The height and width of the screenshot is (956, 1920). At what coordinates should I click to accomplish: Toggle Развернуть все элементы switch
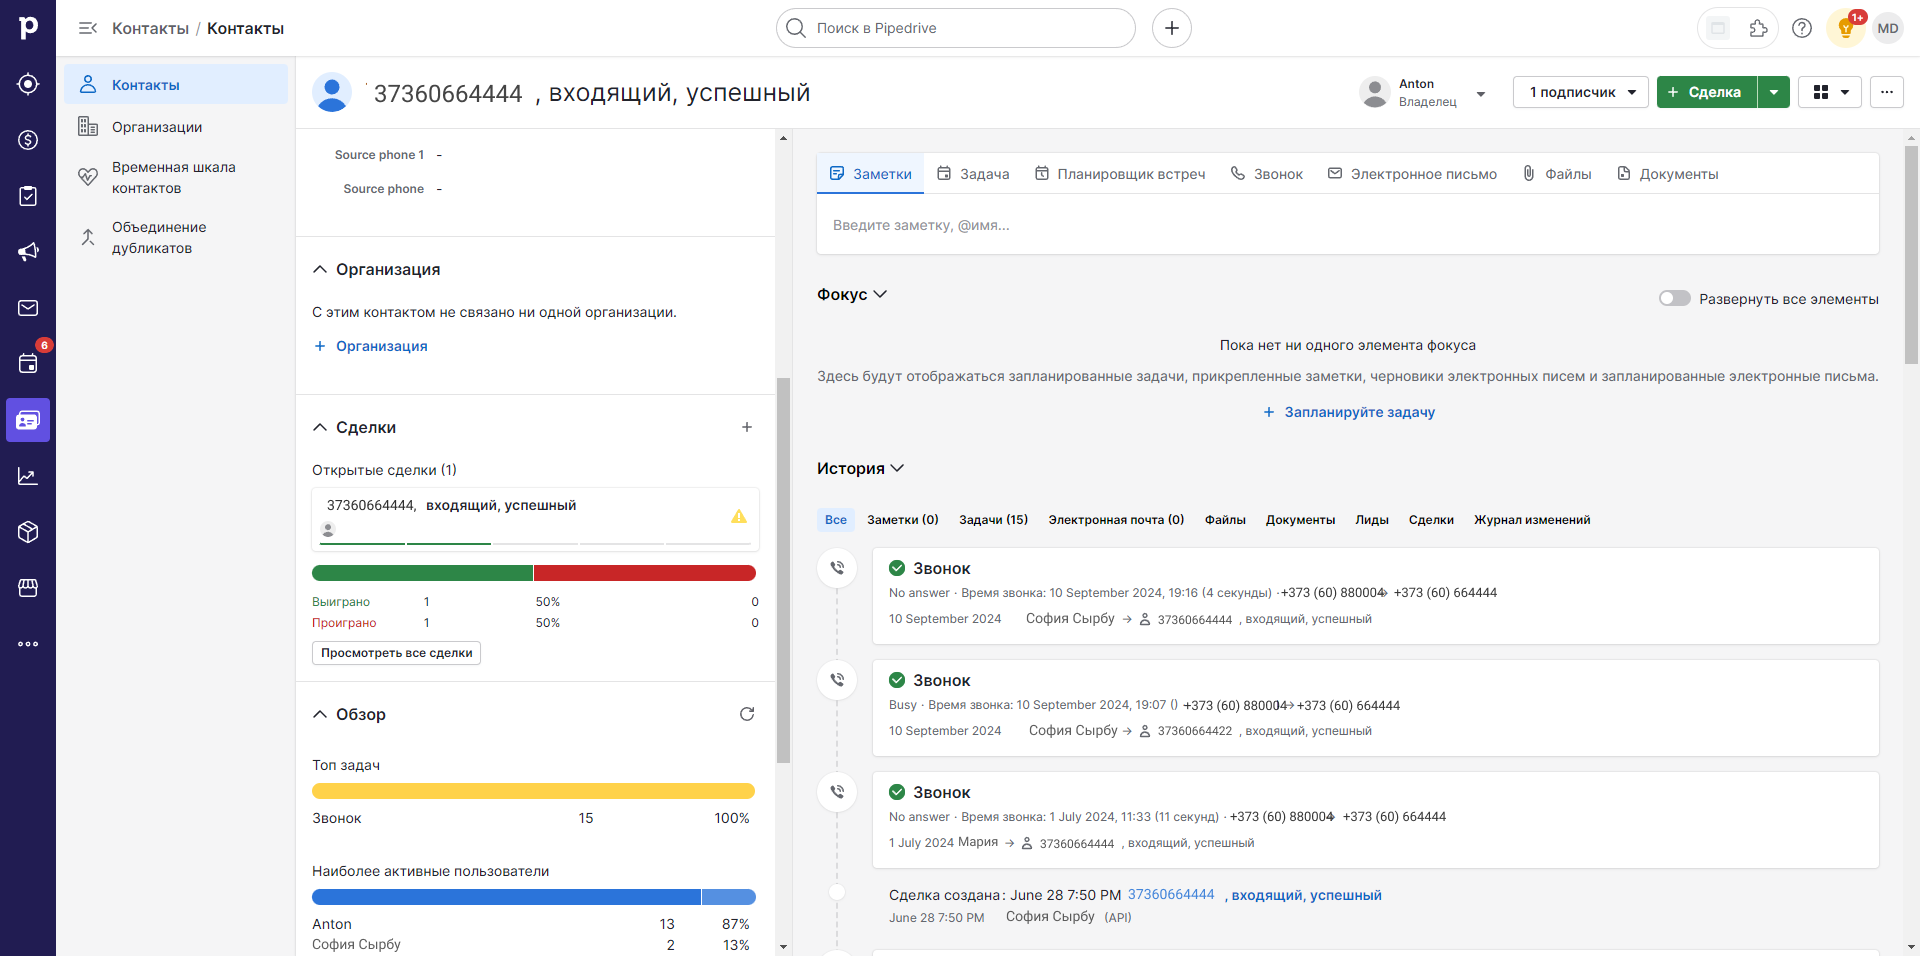(1674, 298)
